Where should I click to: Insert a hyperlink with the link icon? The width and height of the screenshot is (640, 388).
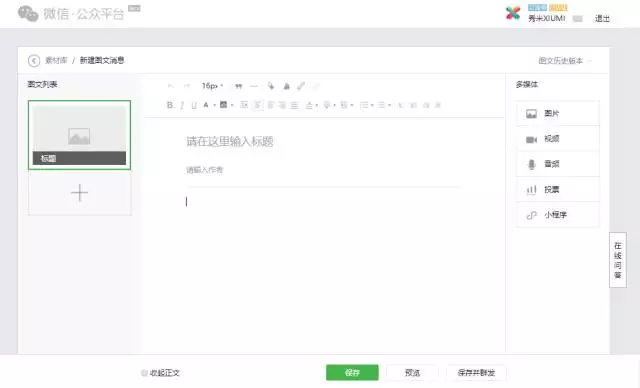(x=301, y=86)
